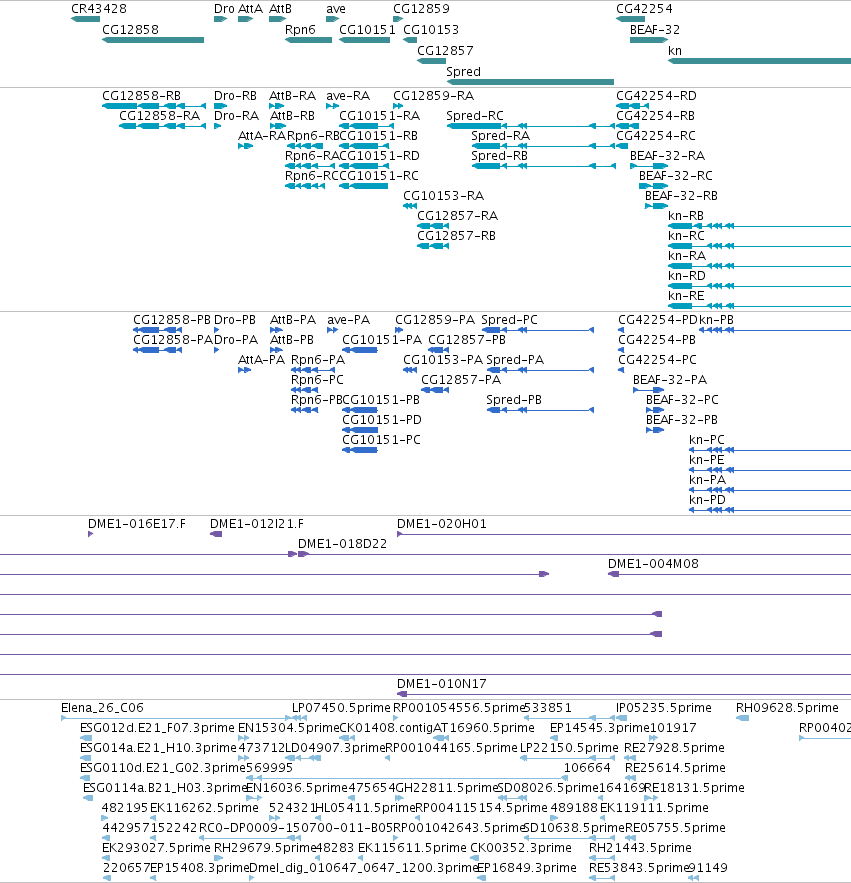Click BAC clone DME1-004M08
Viewport: 851px width, 883px height.
[653, 564]
